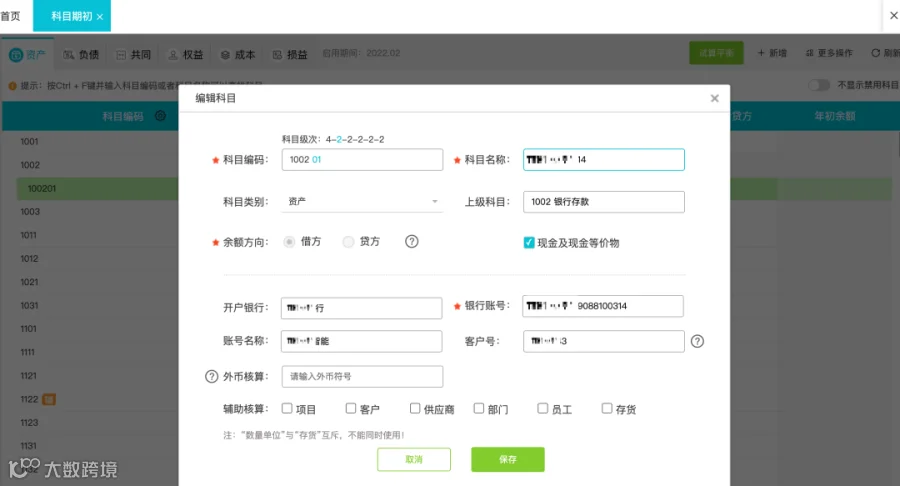
Task: Select row 1012 in the account list
Action: pos(29,259)
